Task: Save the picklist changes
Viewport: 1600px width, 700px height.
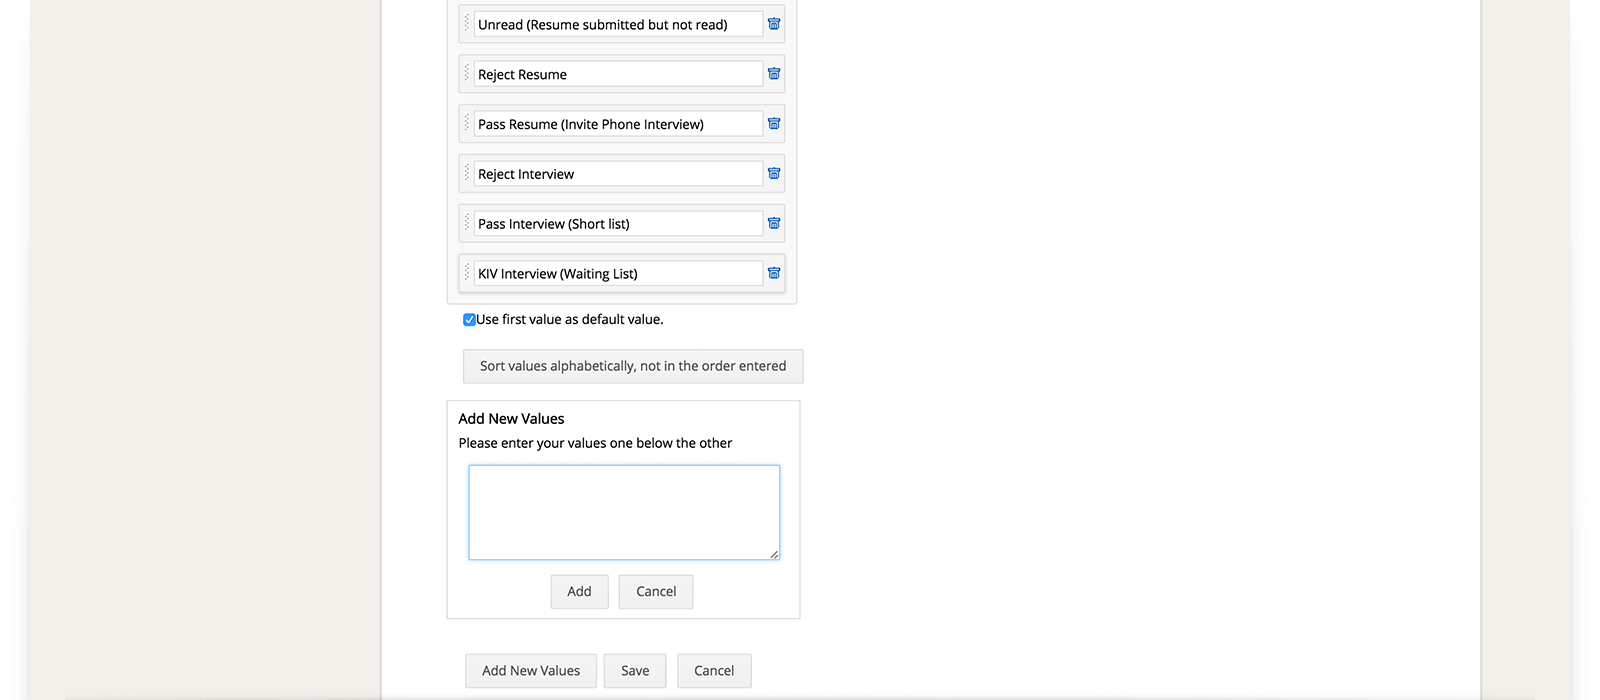Action: (x=635, y=671)
